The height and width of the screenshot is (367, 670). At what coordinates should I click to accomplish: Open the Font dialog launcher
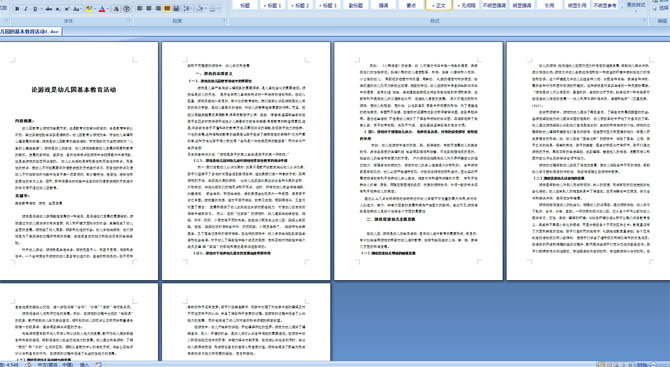coord(129,20)
